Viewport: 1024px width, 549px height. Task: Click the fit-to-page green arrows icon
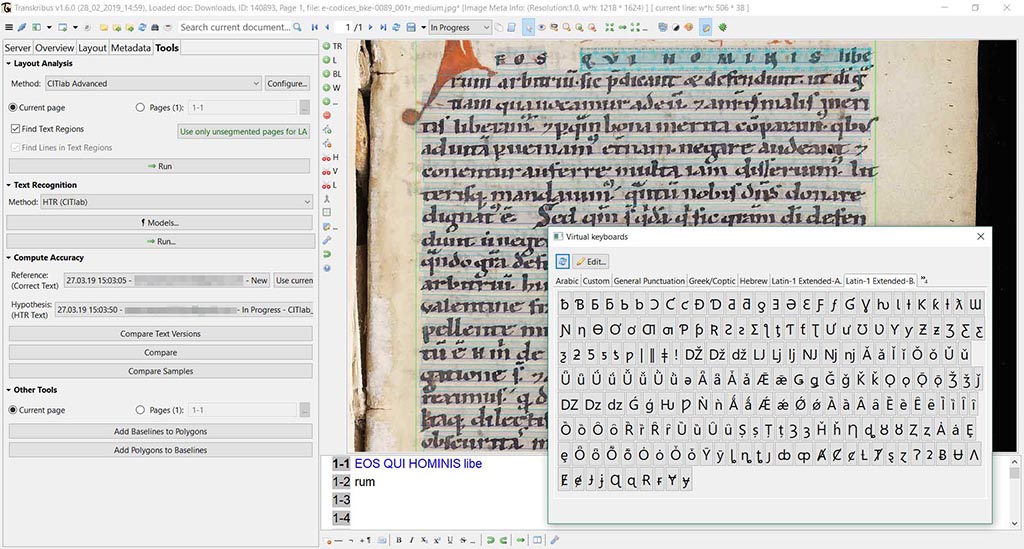pos(609,27)
